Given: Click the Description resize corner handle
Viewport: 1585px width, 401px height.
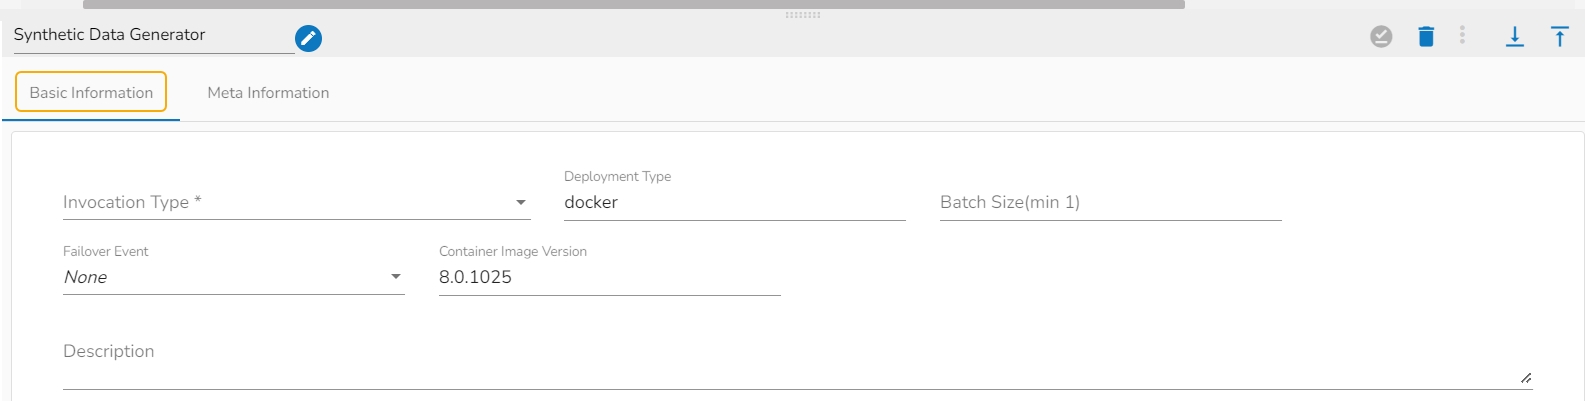Looking at the screenshot, I should (x=1526, y=378).
